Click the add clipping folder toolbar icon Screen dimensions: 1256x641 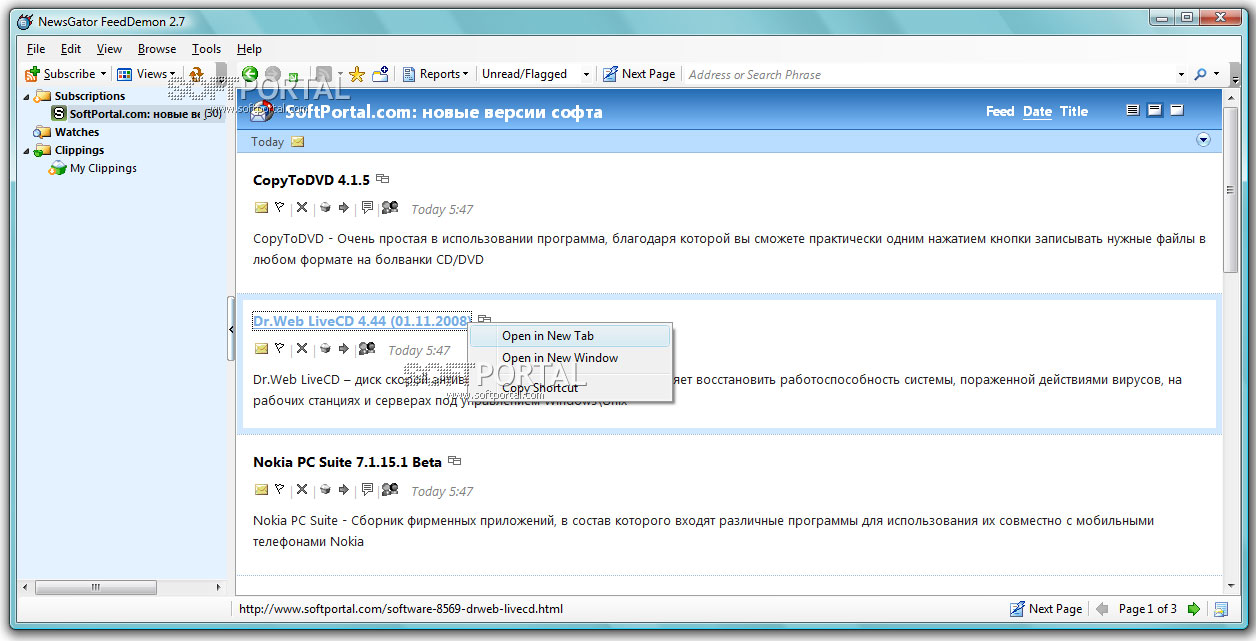click(x=380, y=74)
